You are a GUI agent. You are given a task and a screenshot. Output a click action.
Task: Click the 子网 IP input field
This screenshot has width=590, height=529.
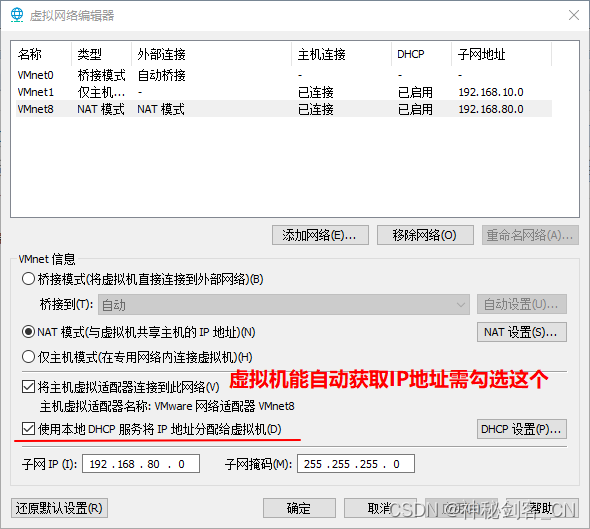[141, 464]
